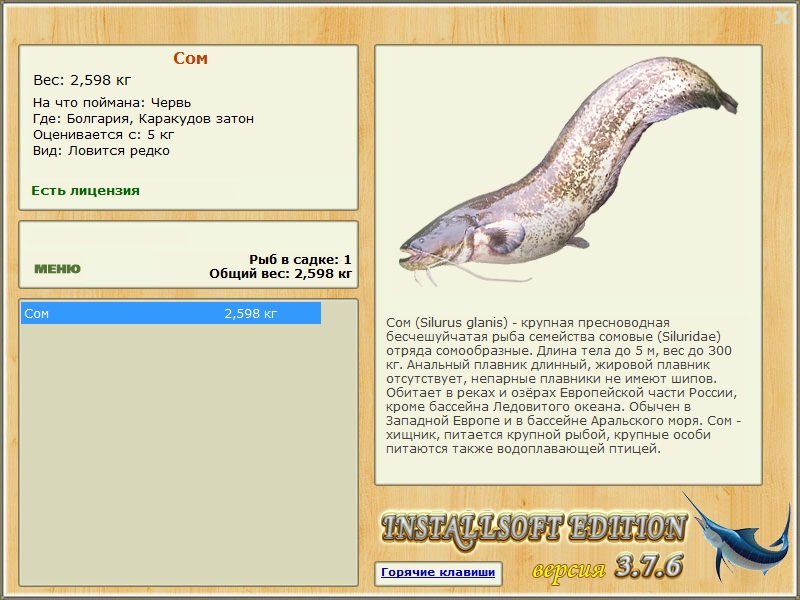Click the На что поймана: Червь line

click(112, 103)
